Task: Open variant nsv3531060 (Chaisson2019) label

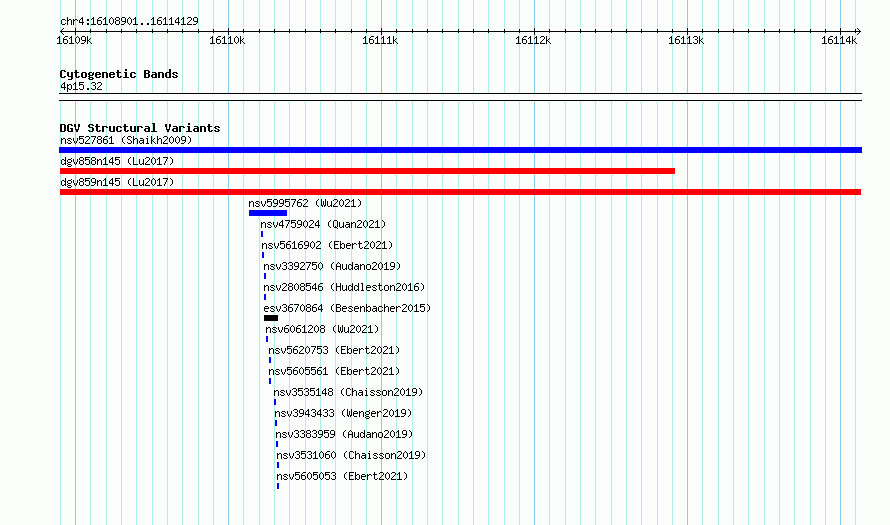Action: click(351, 455)
